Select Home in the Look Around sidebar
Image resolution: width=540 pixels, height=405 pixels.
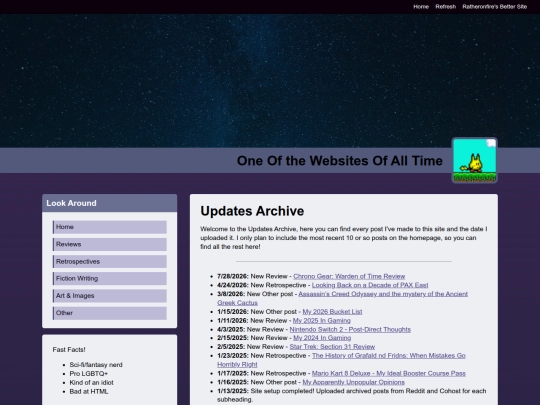pos(110,227)
